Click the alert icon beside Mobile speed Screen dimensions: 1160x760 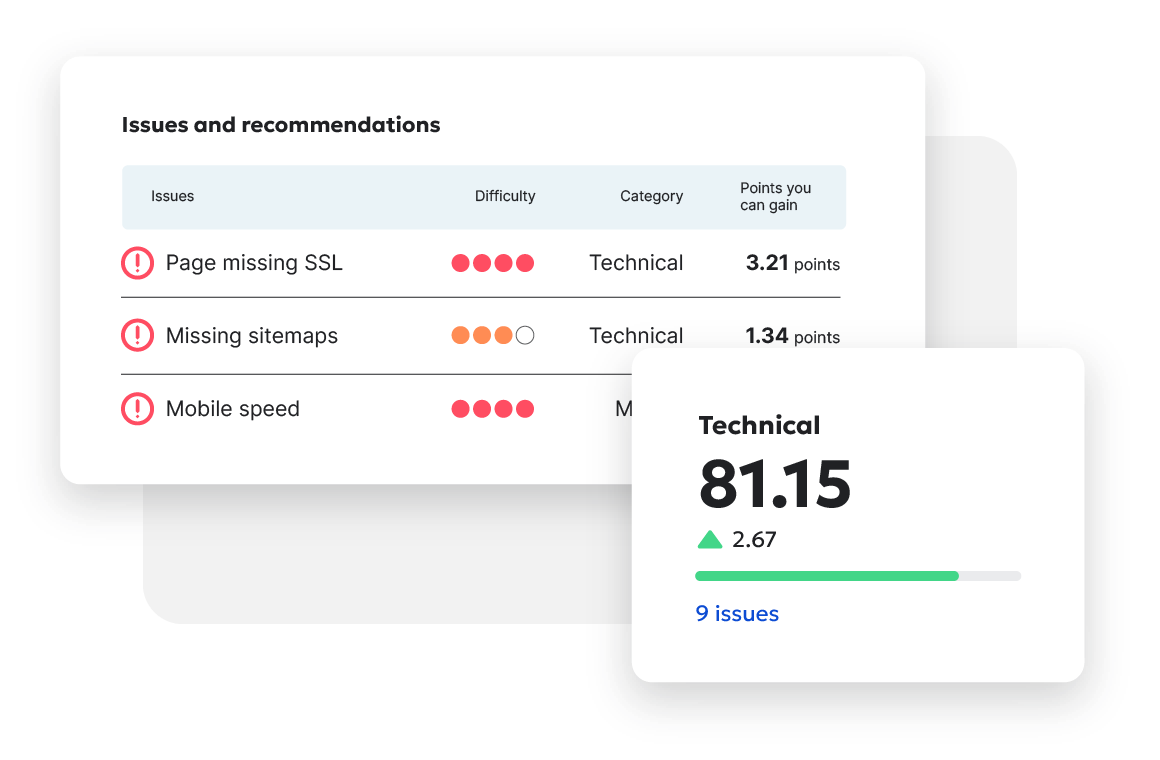point(138,408)
